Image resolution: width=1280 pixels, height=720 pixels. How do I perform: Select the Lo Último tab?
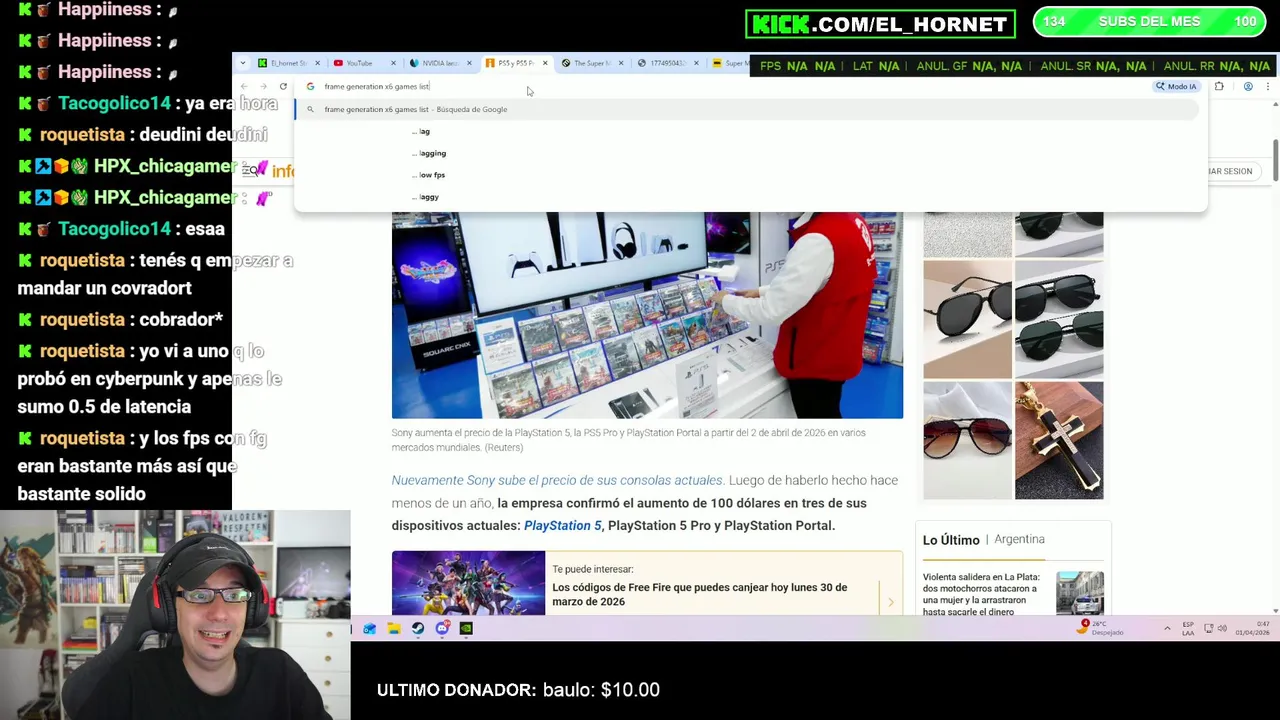click(x=951, y=540)
